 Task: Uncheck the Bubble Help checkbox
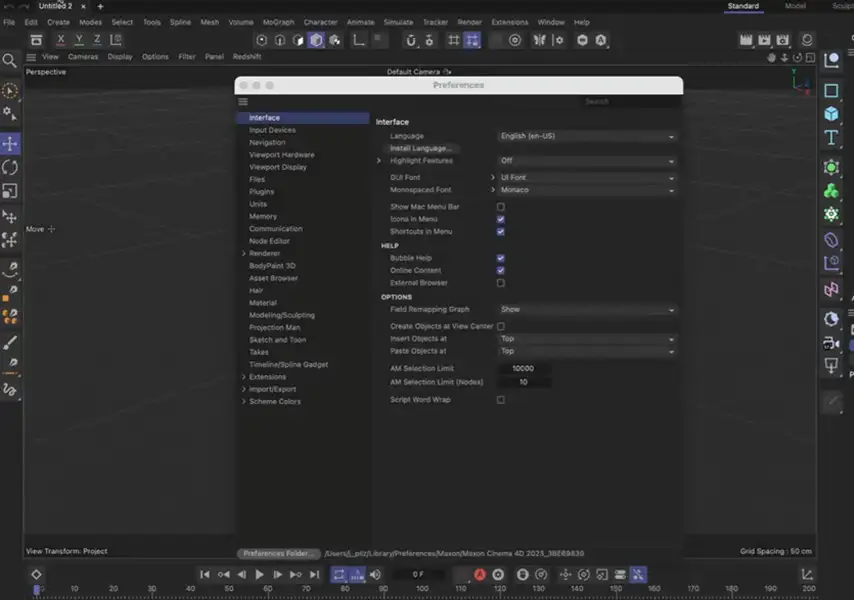[x=501, y=258]
